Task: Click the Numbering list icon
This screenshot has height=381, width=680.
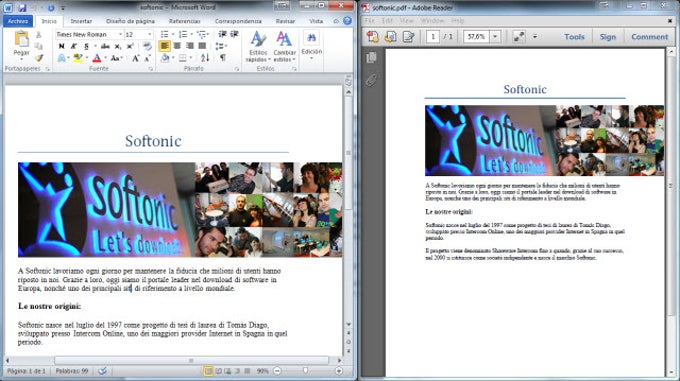Action: 183,34
